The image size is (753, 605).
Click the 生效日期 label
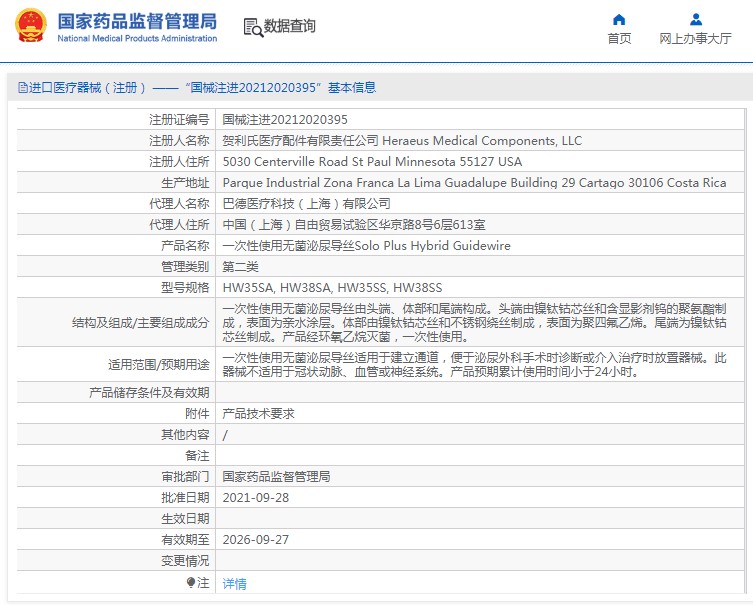185,519
